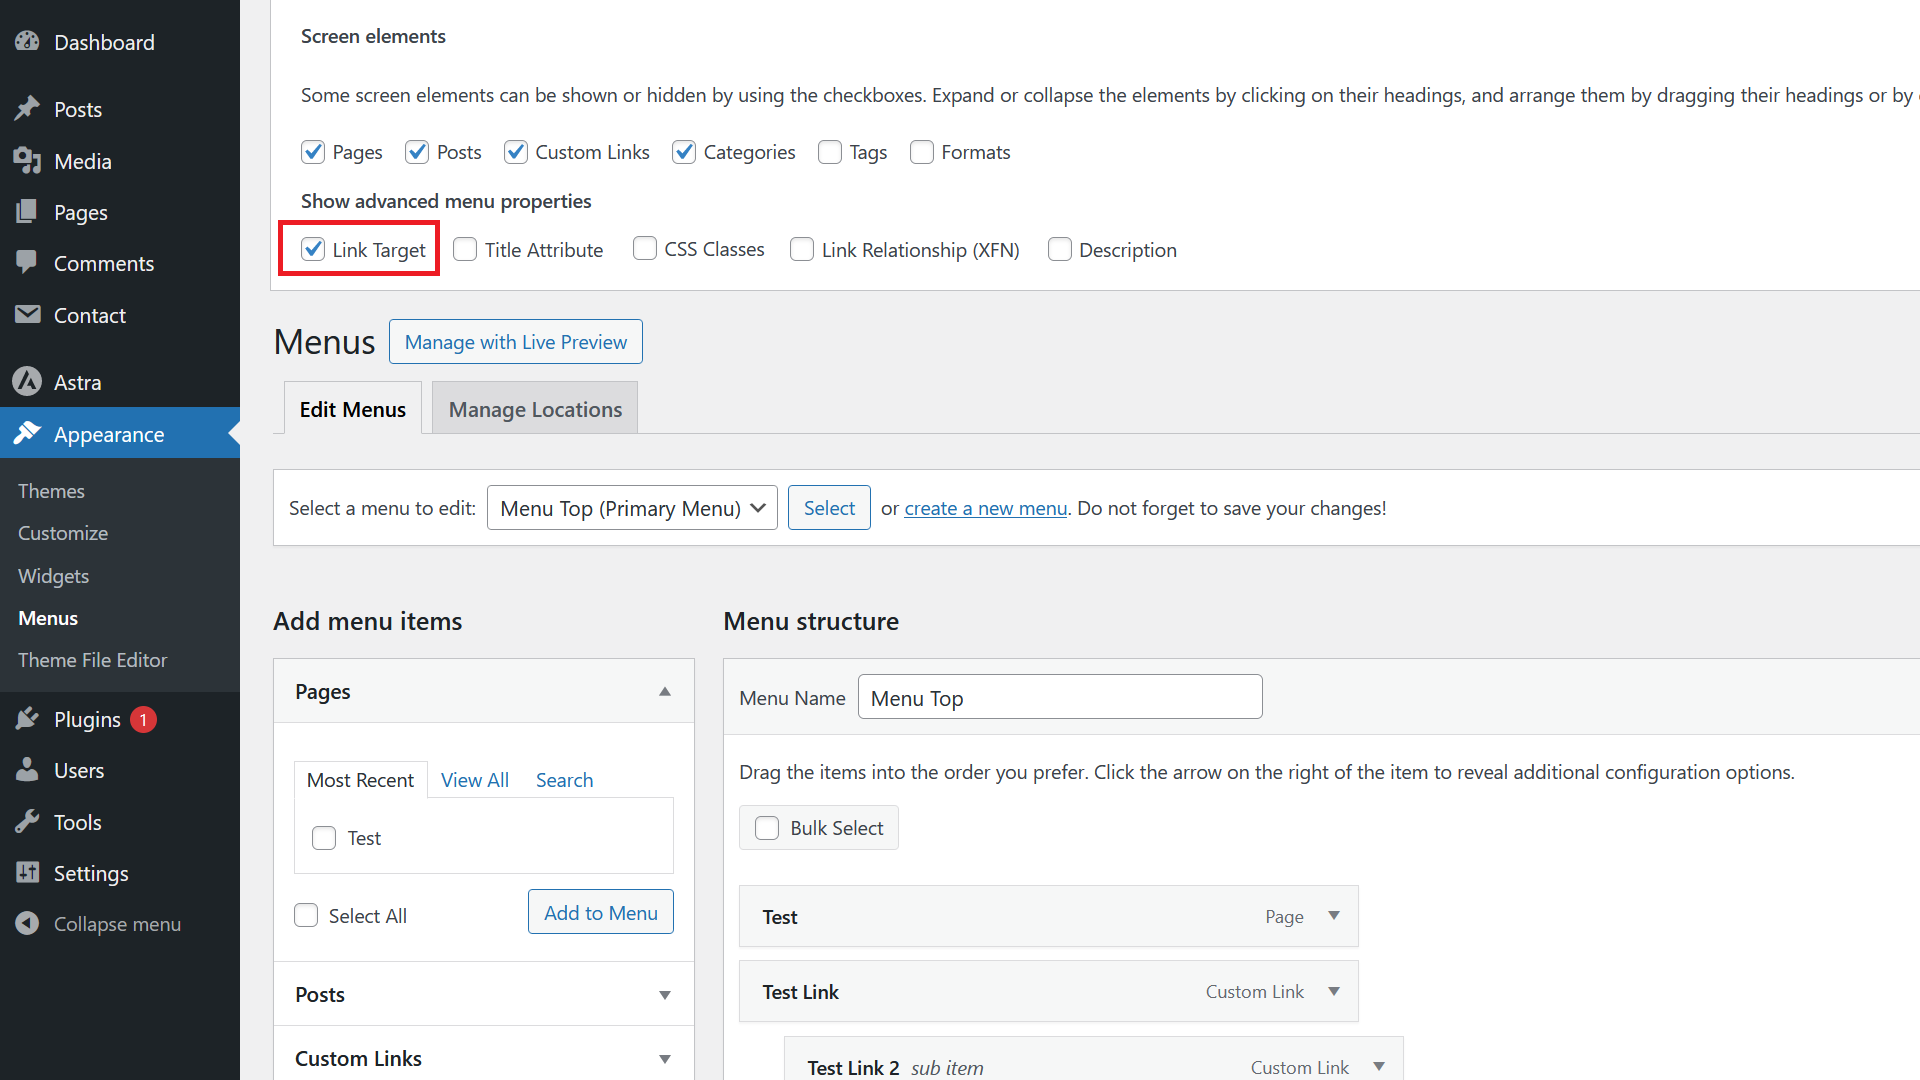The image size is (1920, 1080).
Task: Click Manage with Live Preview button
Action: (516, 342)
